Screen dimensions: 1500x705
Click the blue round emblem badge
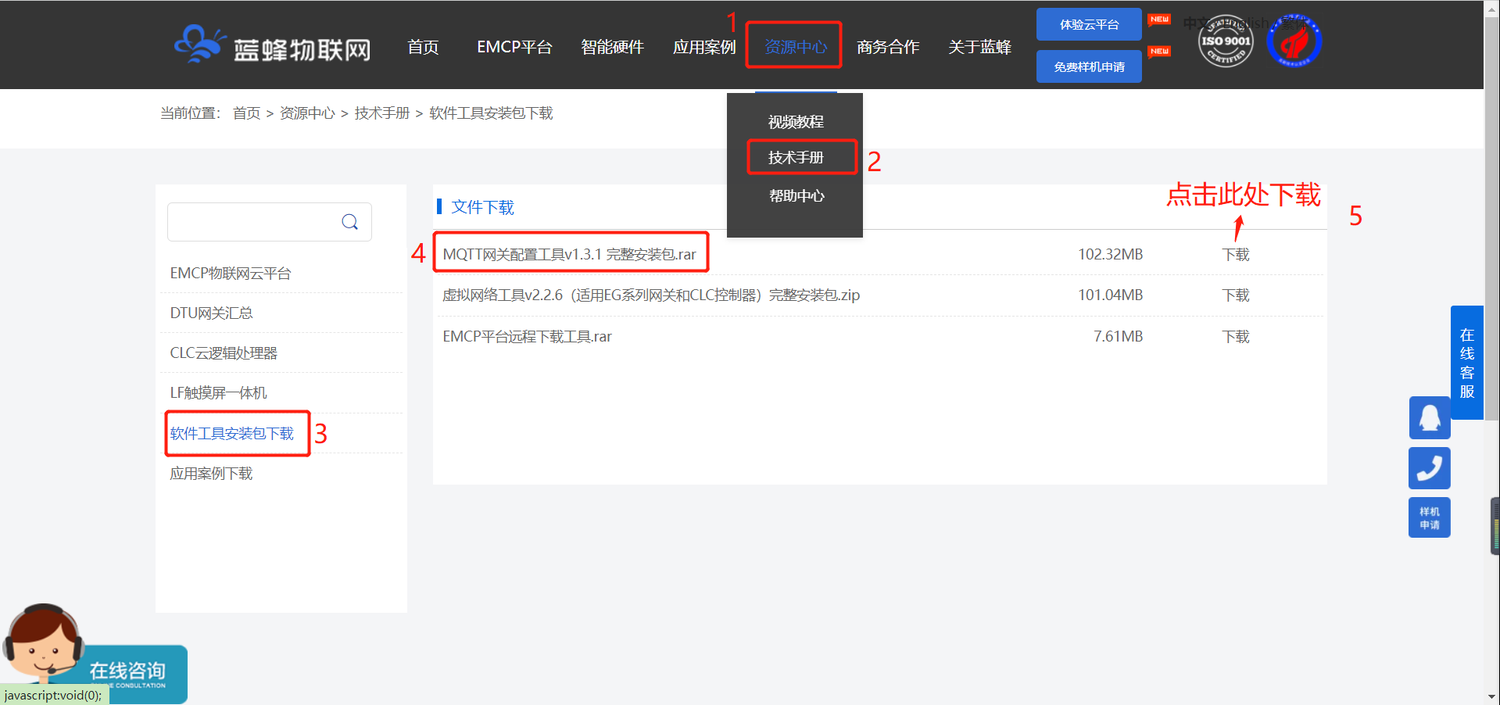pyautogui.click(x=1295, y=42)
